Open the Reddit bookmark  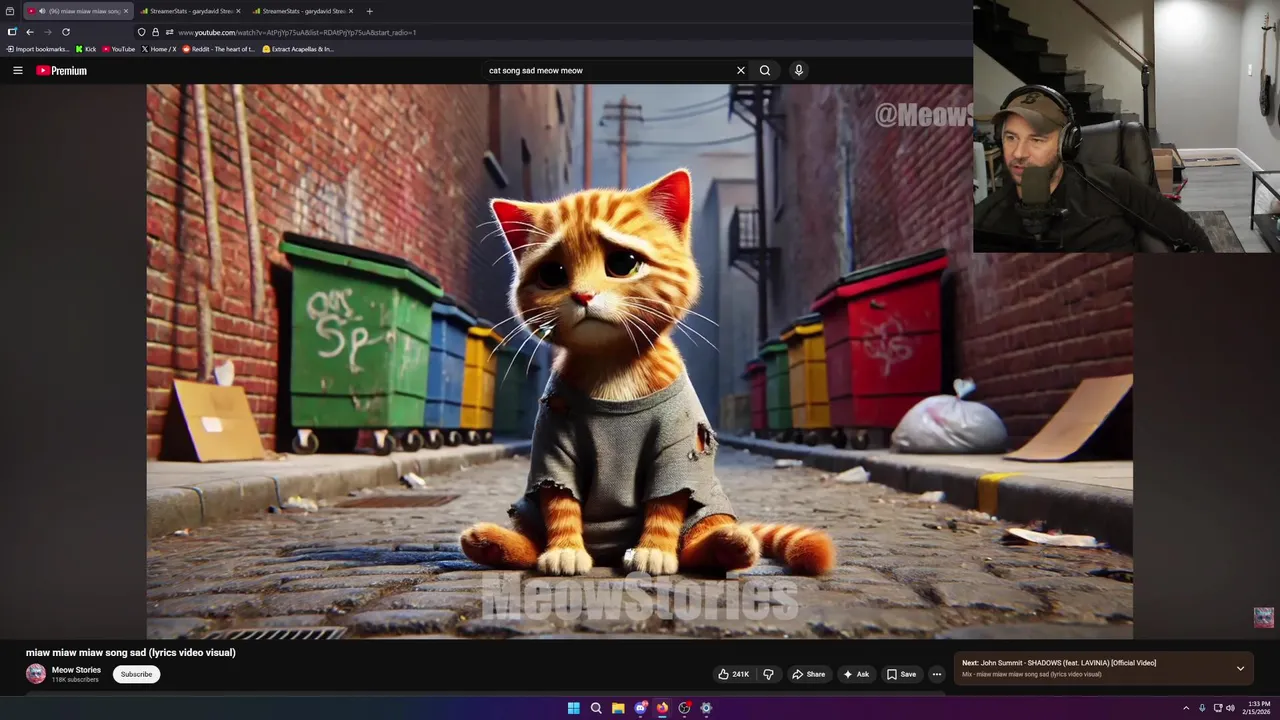tap(218, 49)
